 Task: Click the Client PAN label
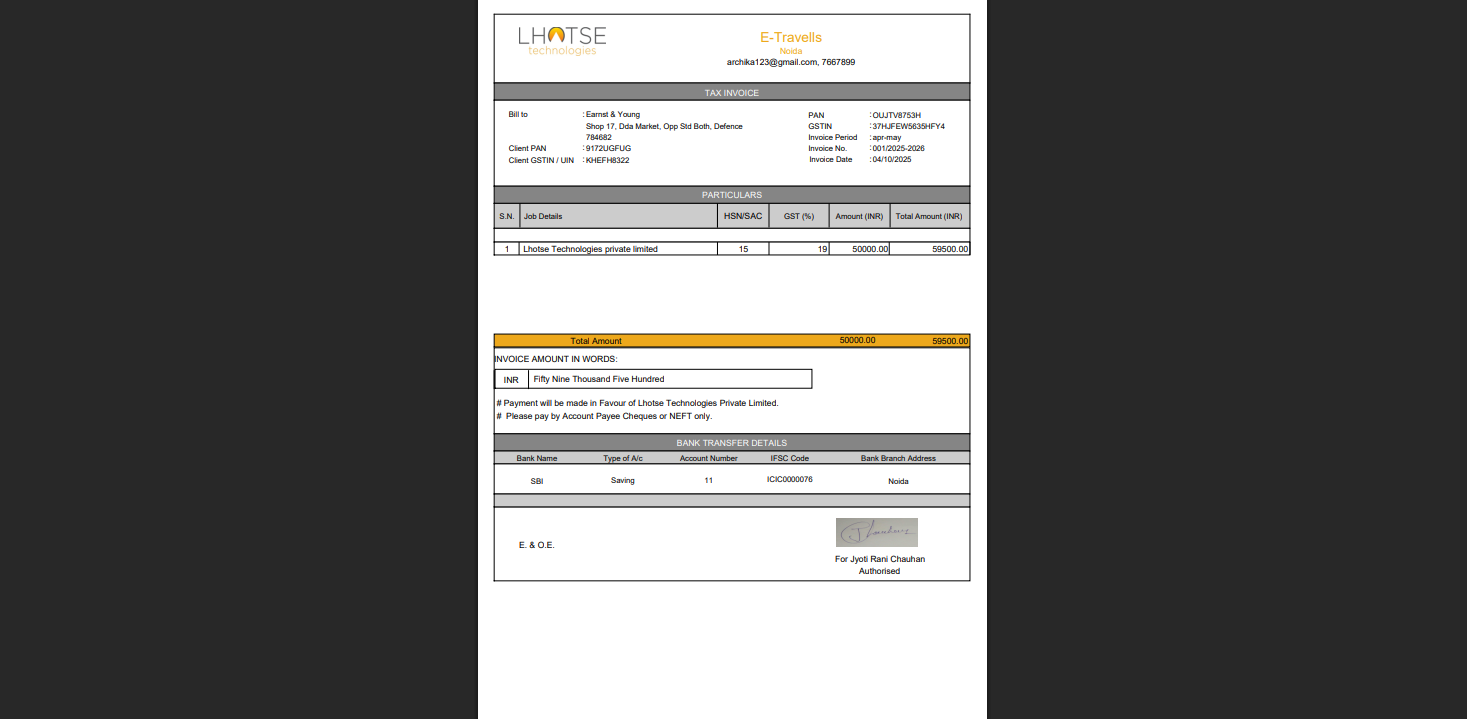[x=527, y=148]
